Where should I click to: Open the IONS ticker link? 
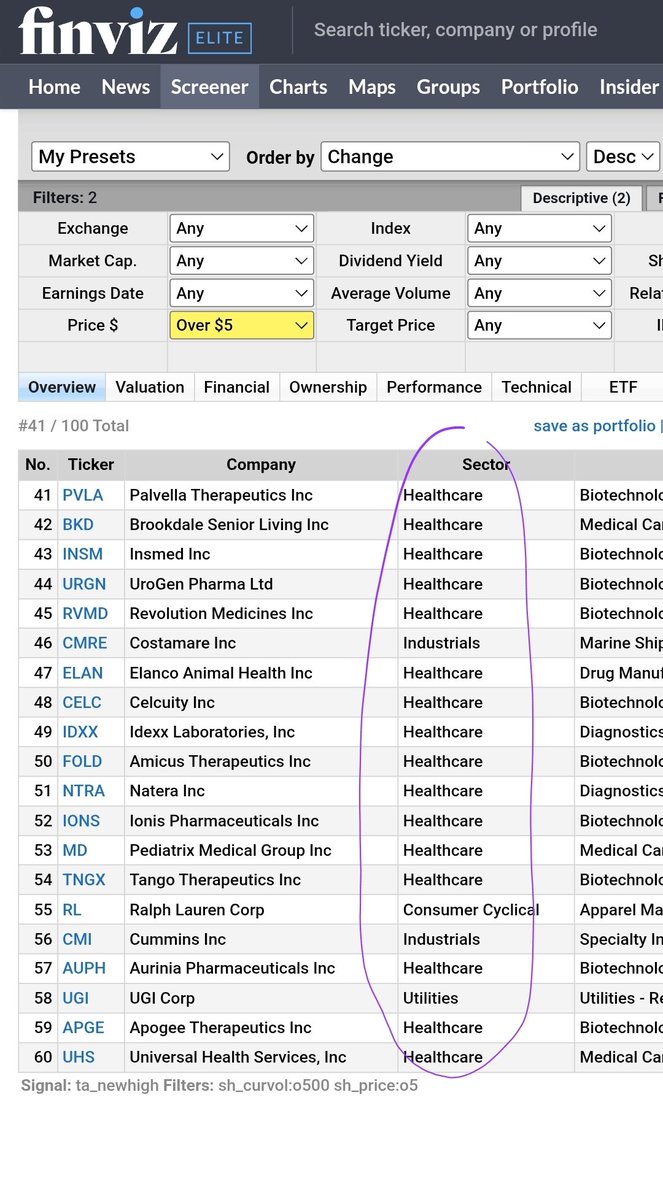[81, 821]
